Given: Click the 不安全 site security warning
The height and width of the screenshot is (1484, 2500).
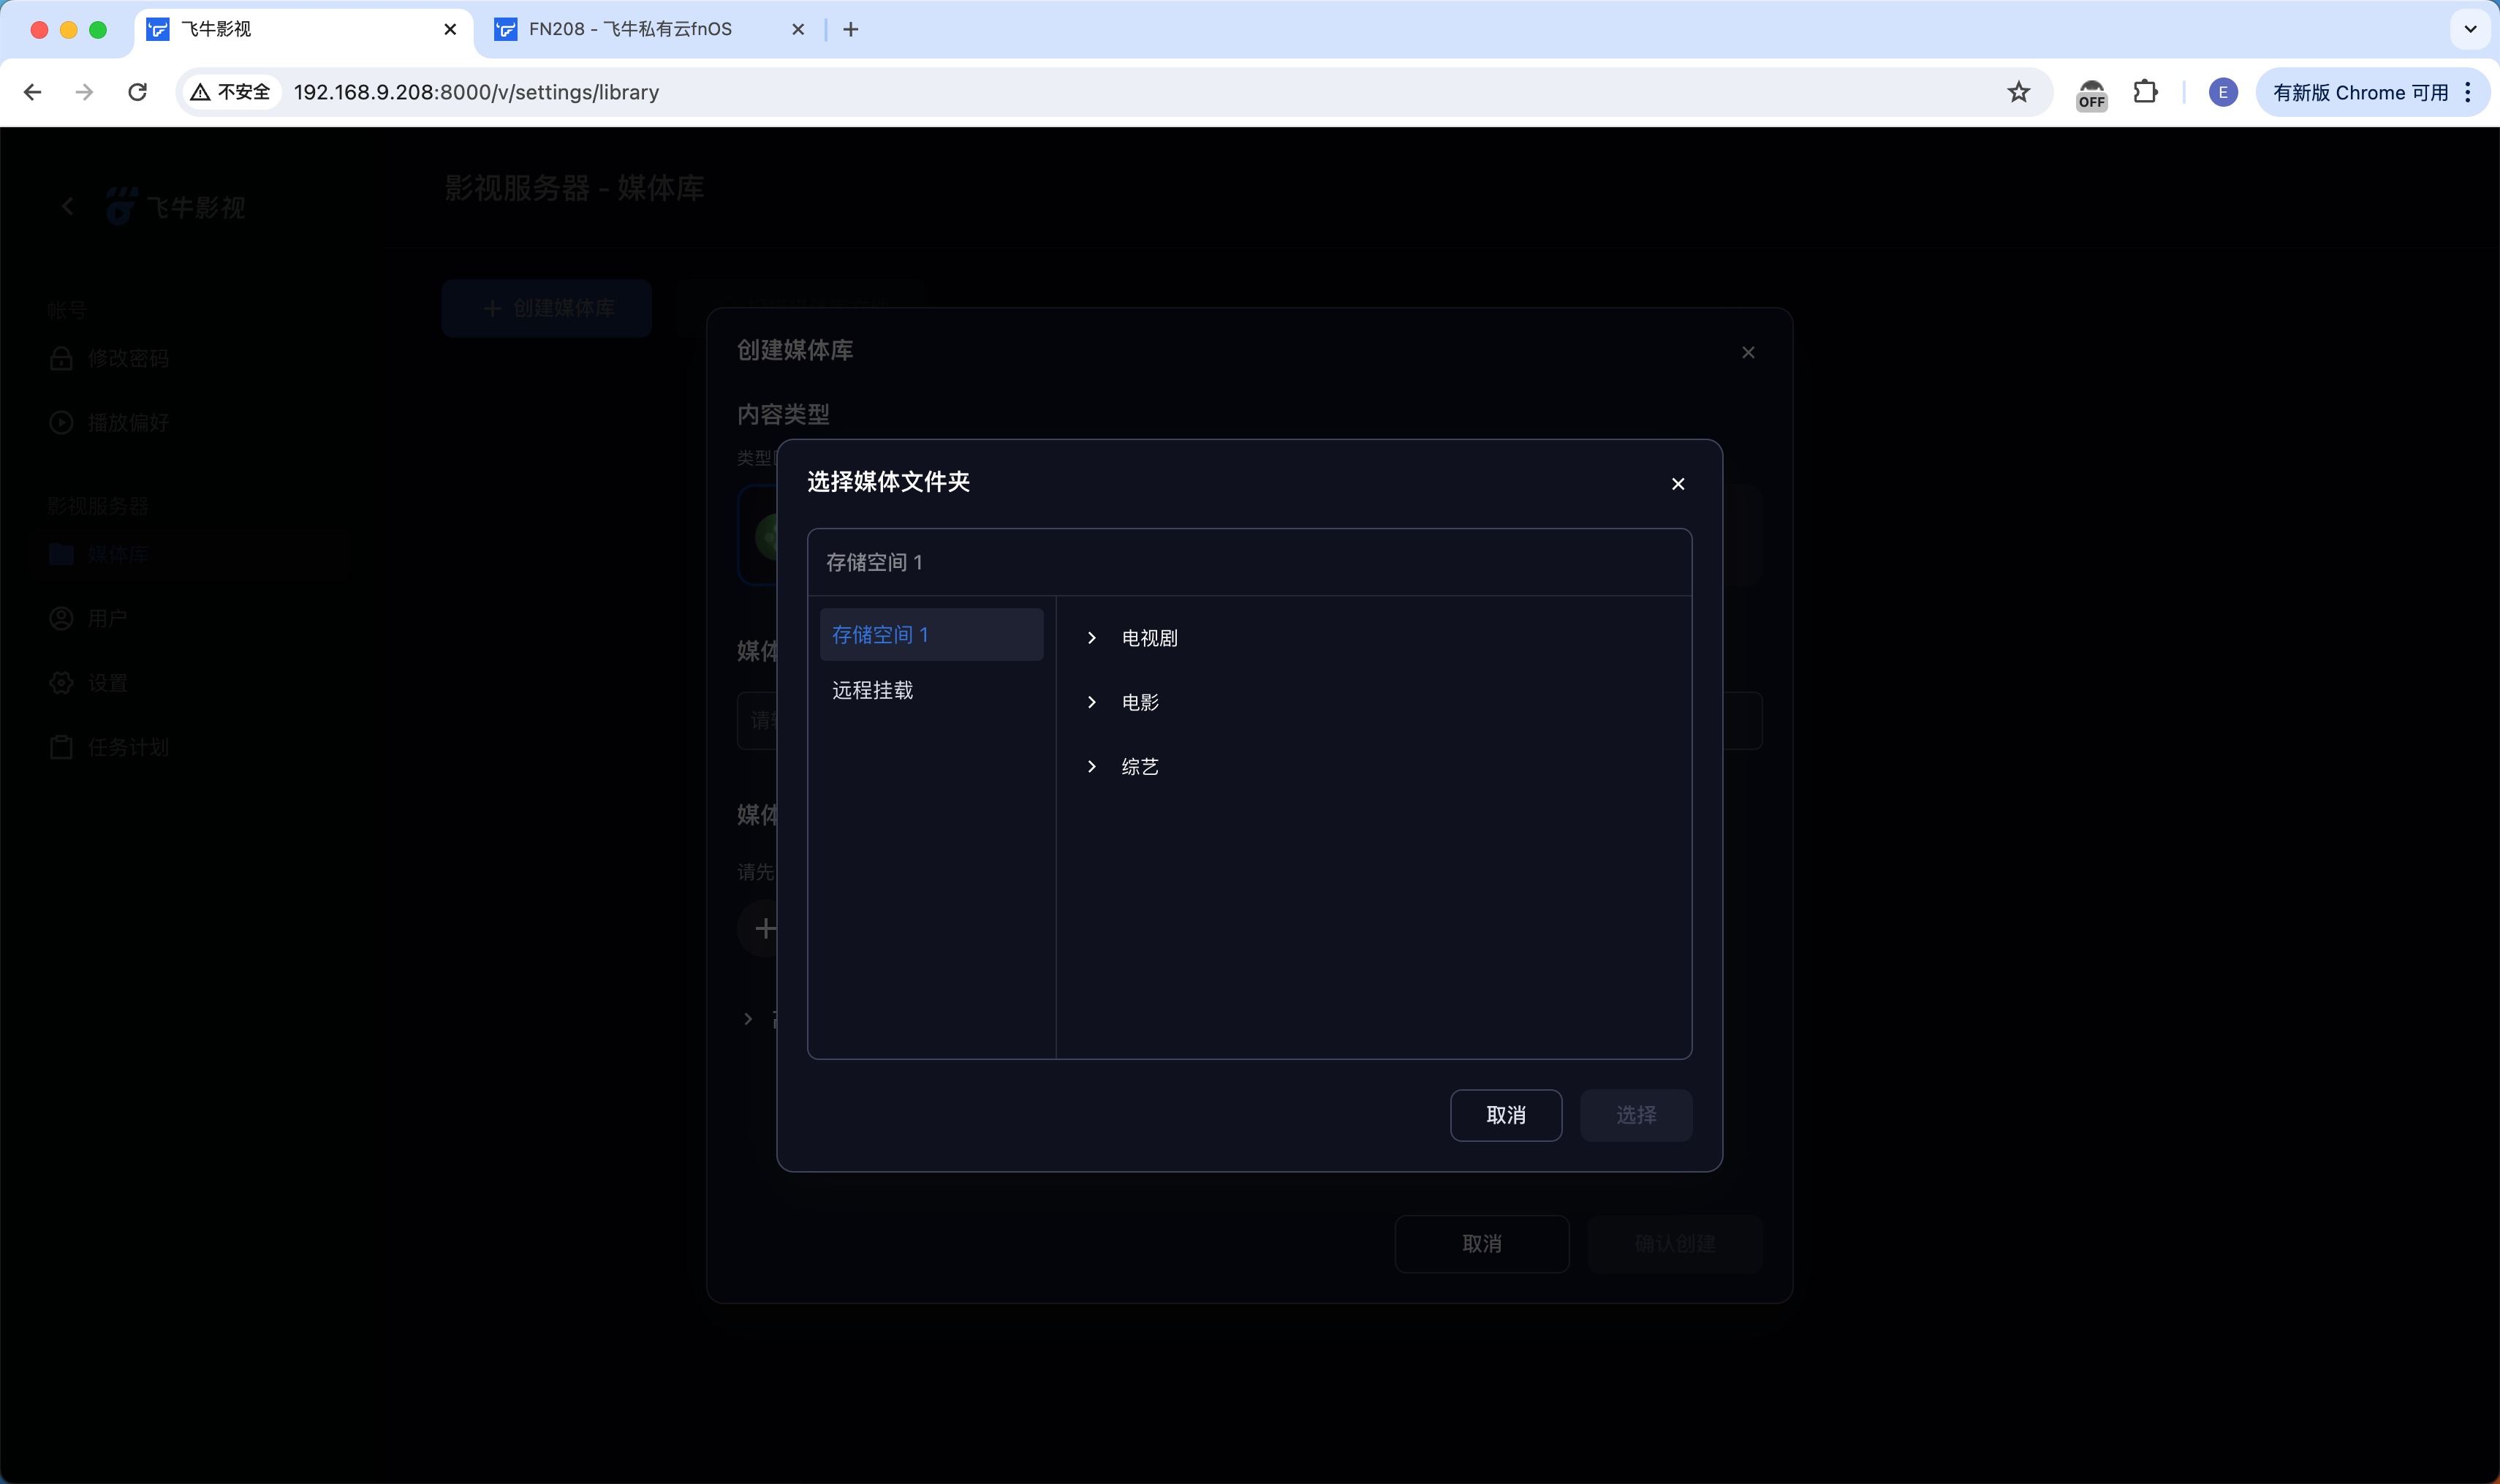Looking at the screenshot, I should 231,92.
